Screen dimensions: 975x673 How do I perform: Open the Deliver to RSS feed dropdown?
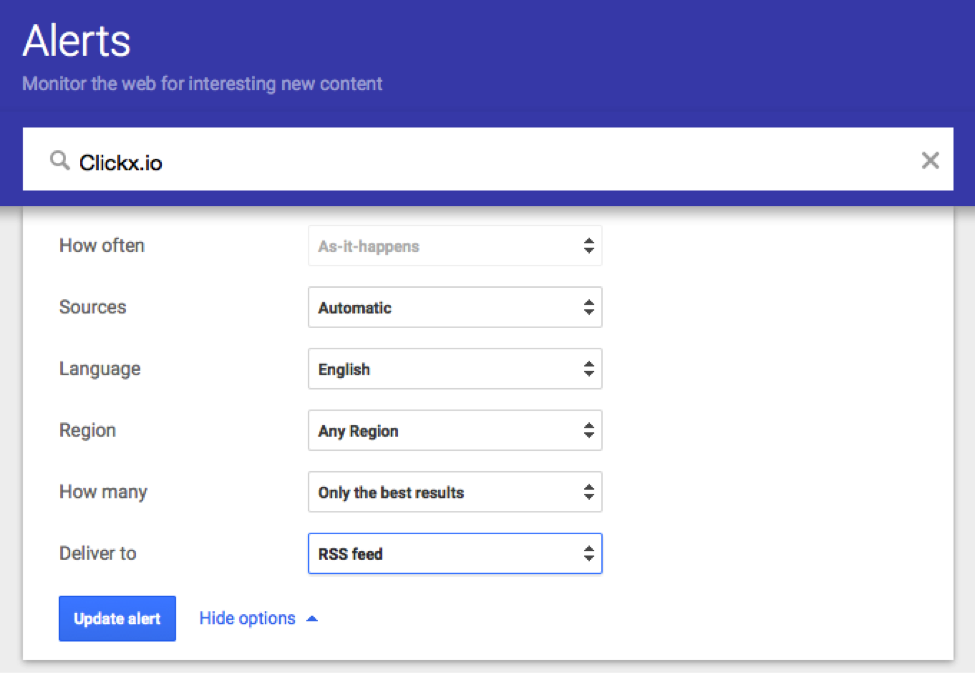455,554
